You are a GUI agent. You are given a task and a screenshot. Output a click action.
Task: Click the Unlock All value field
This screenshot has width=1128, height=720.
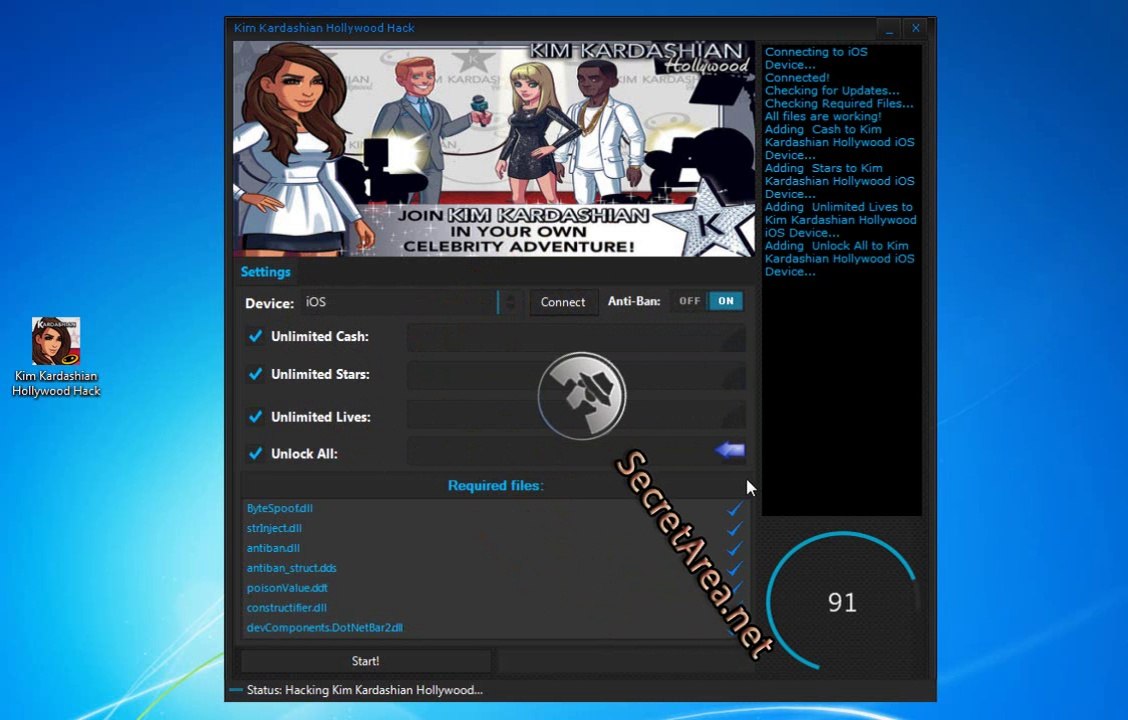576,451
